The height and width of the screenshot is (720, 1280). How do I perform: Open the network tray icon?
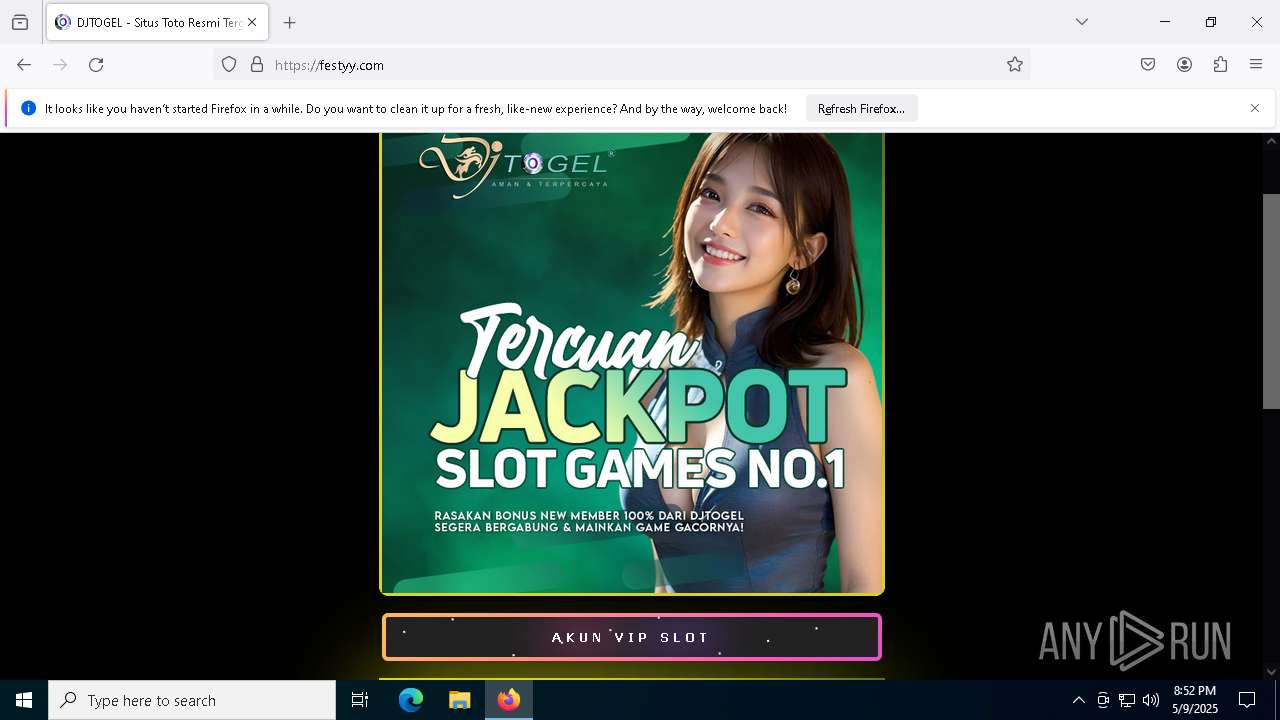(1127, 700)
